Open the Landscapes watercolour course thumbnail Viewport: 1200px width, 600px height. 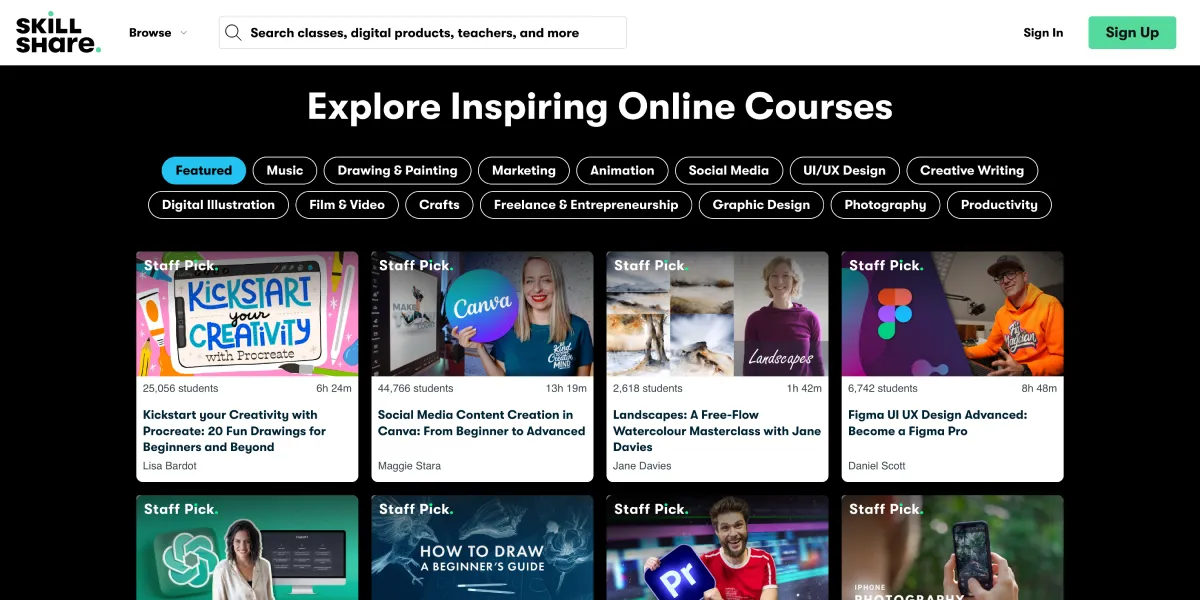pyautogui.click(x=717, y=314)
